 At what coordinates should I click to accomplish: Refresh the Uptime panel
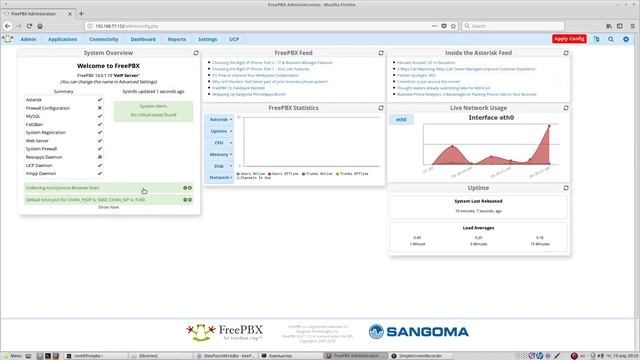click(566, 188)
